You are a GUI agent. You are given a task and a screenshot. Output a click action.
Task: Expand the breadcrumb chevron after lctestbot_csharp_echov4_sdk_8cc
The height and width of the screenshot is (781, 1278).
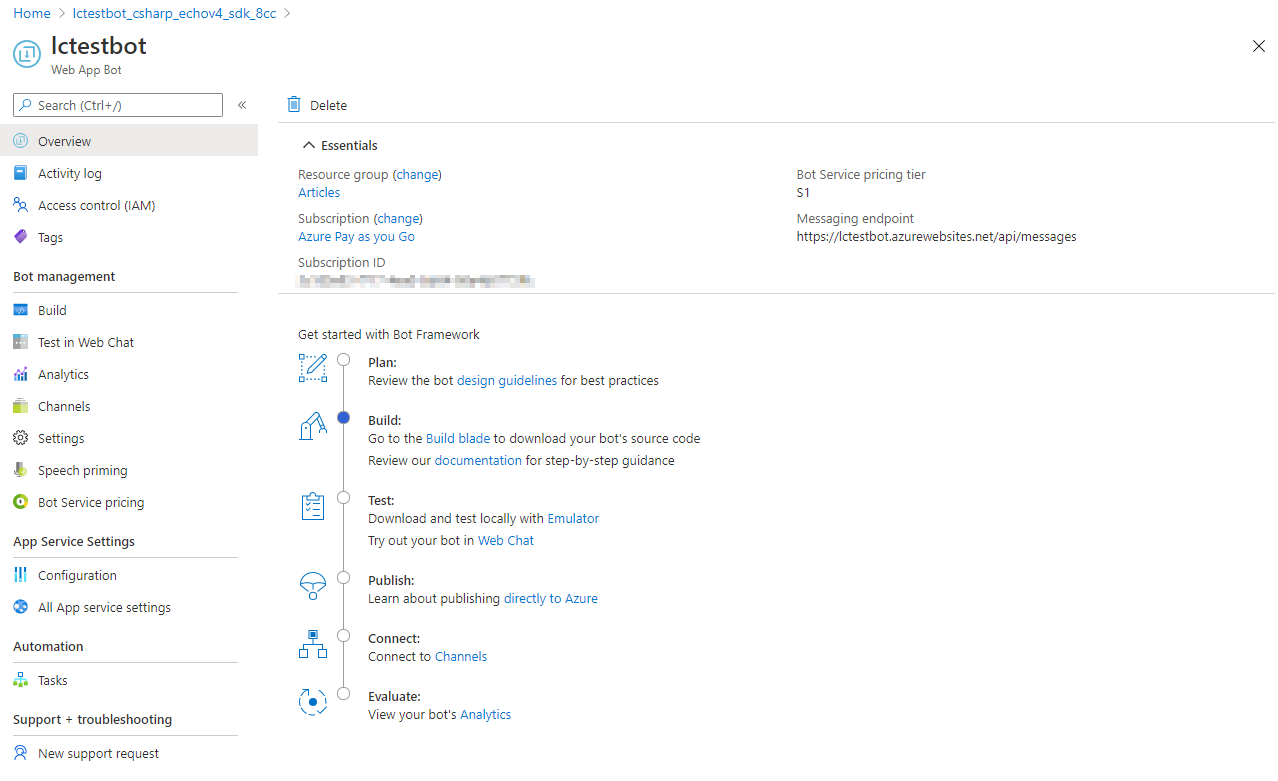tap(286, 13)
